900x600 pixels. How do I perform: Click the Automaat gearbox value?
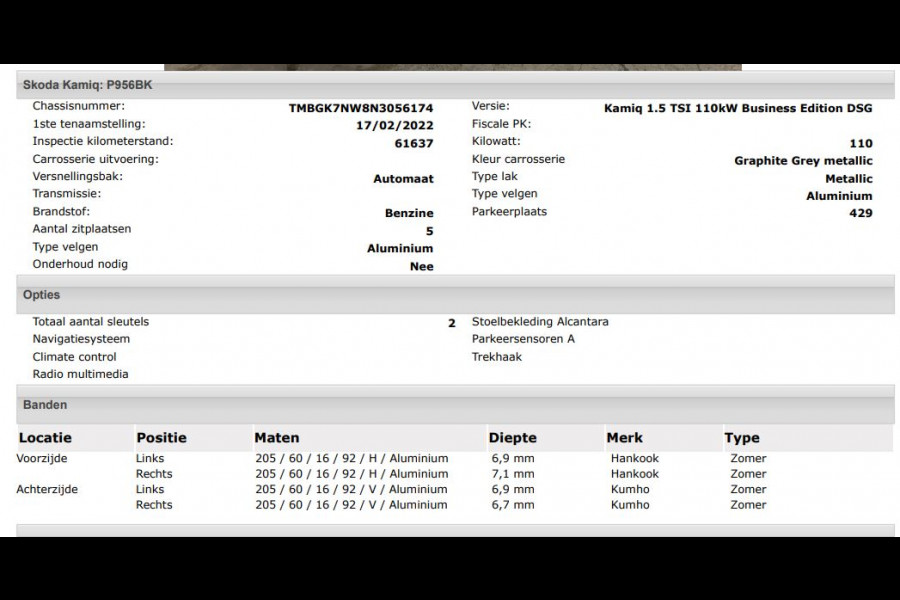point(403,179)
